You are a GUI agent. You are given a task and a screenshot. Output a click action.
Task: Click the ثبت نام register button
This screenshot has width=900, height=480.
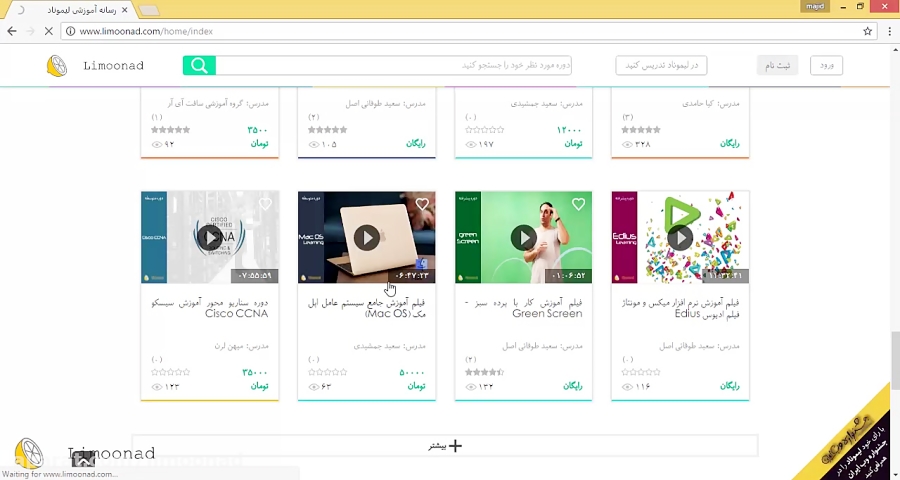tap(777, 65)
